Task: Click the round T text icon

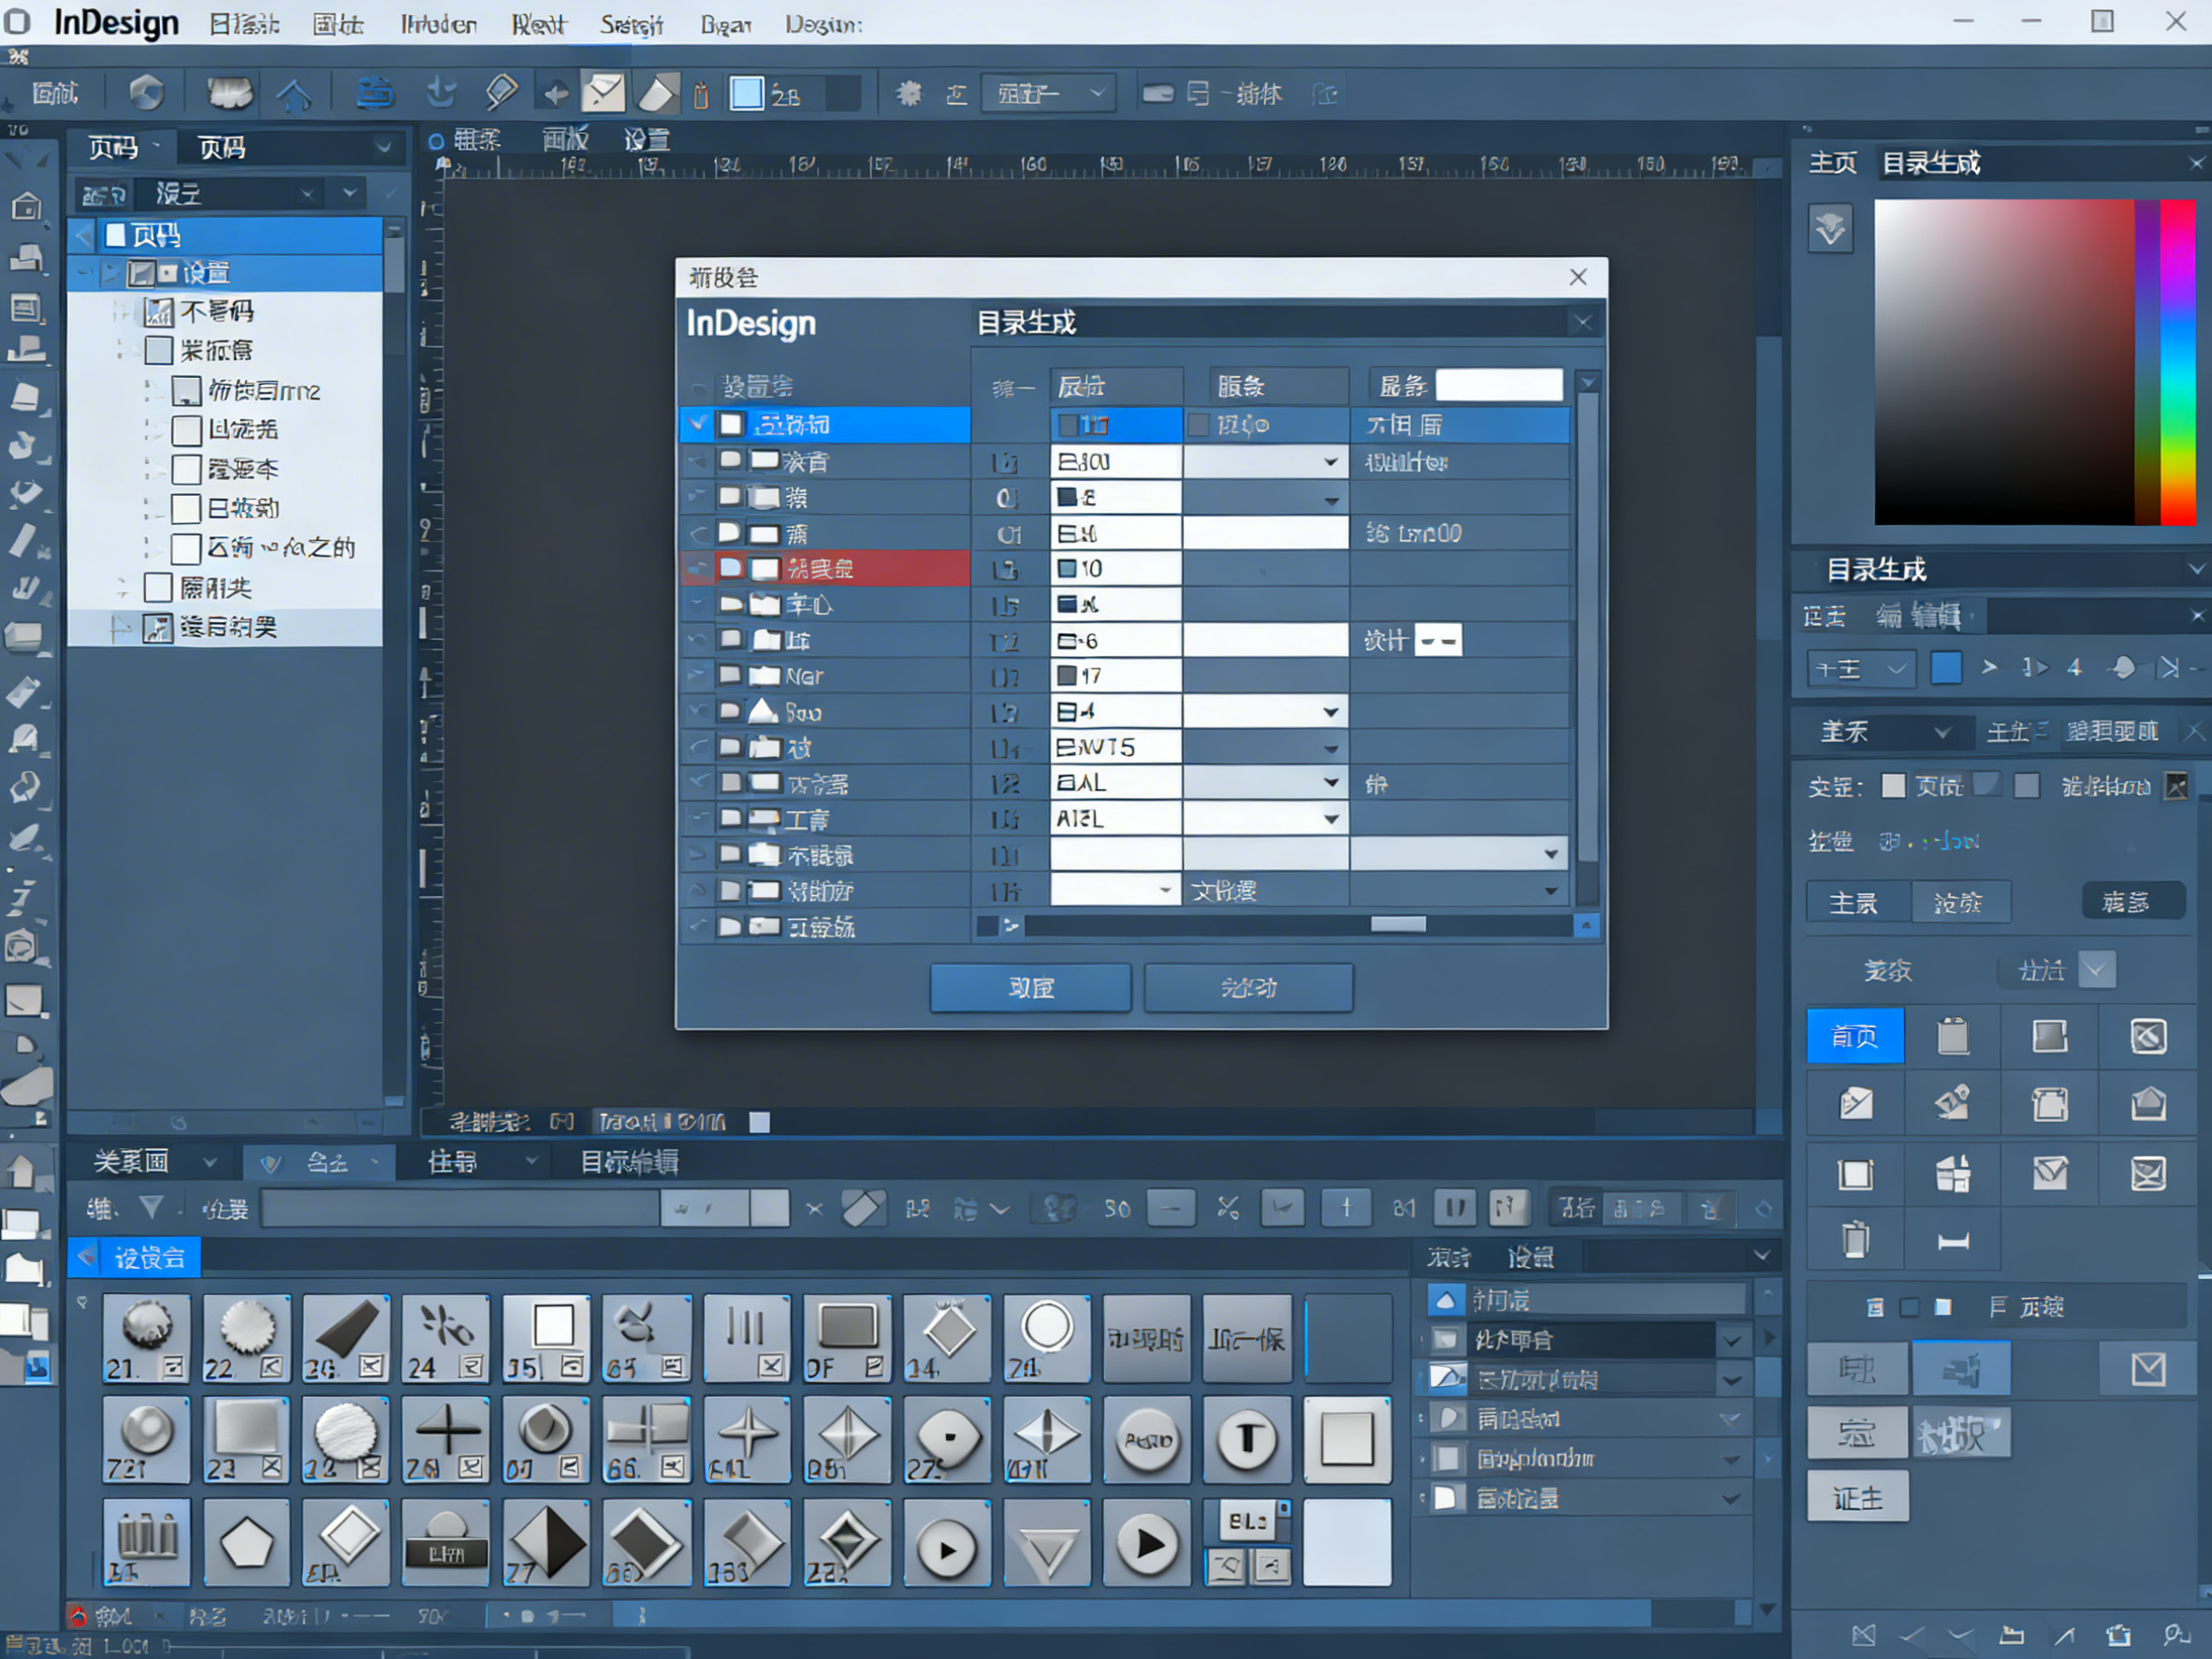Action: point(1246,1440)
